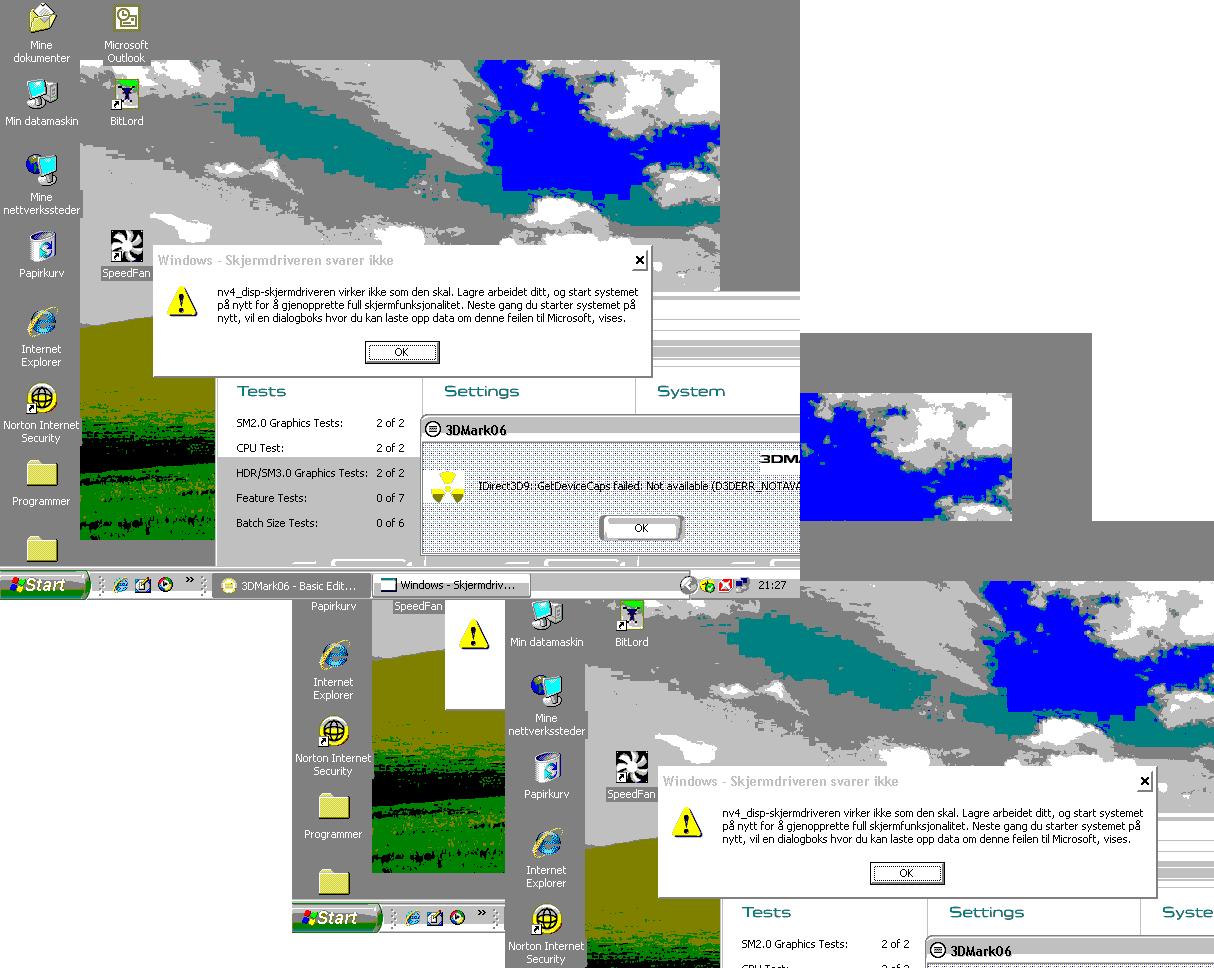This screenshot has width=1214, height=968.
Task: Open Min datamaskin icon beside the lone warning triangle
Action: (546, 622)
